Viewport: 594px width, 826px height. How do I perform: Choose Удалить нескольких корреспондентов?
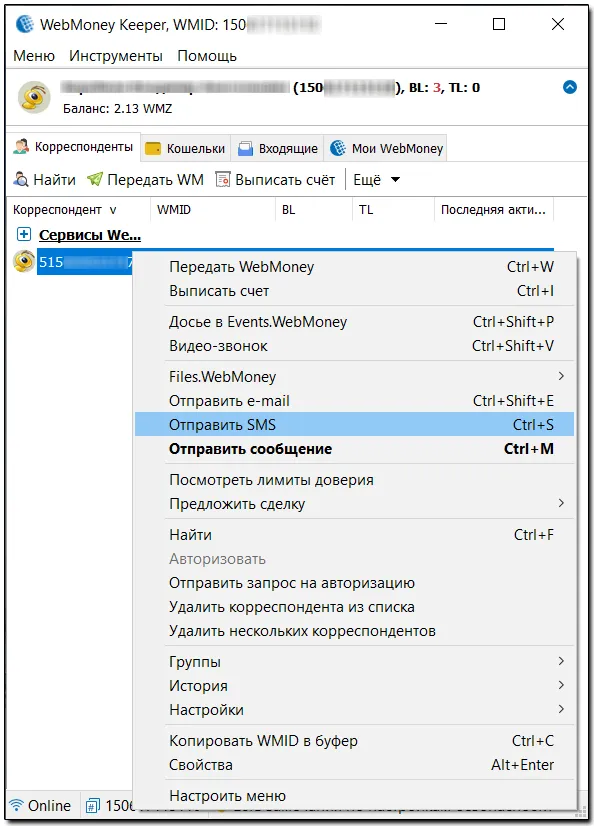(354, 631)
